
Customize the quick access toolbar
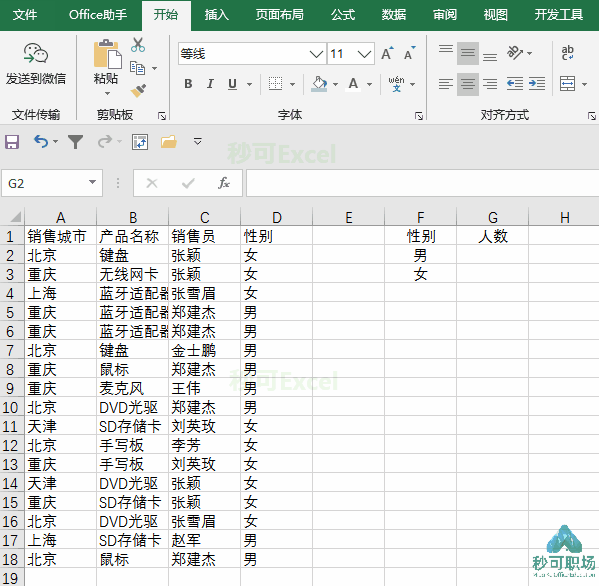pos(198,142)
